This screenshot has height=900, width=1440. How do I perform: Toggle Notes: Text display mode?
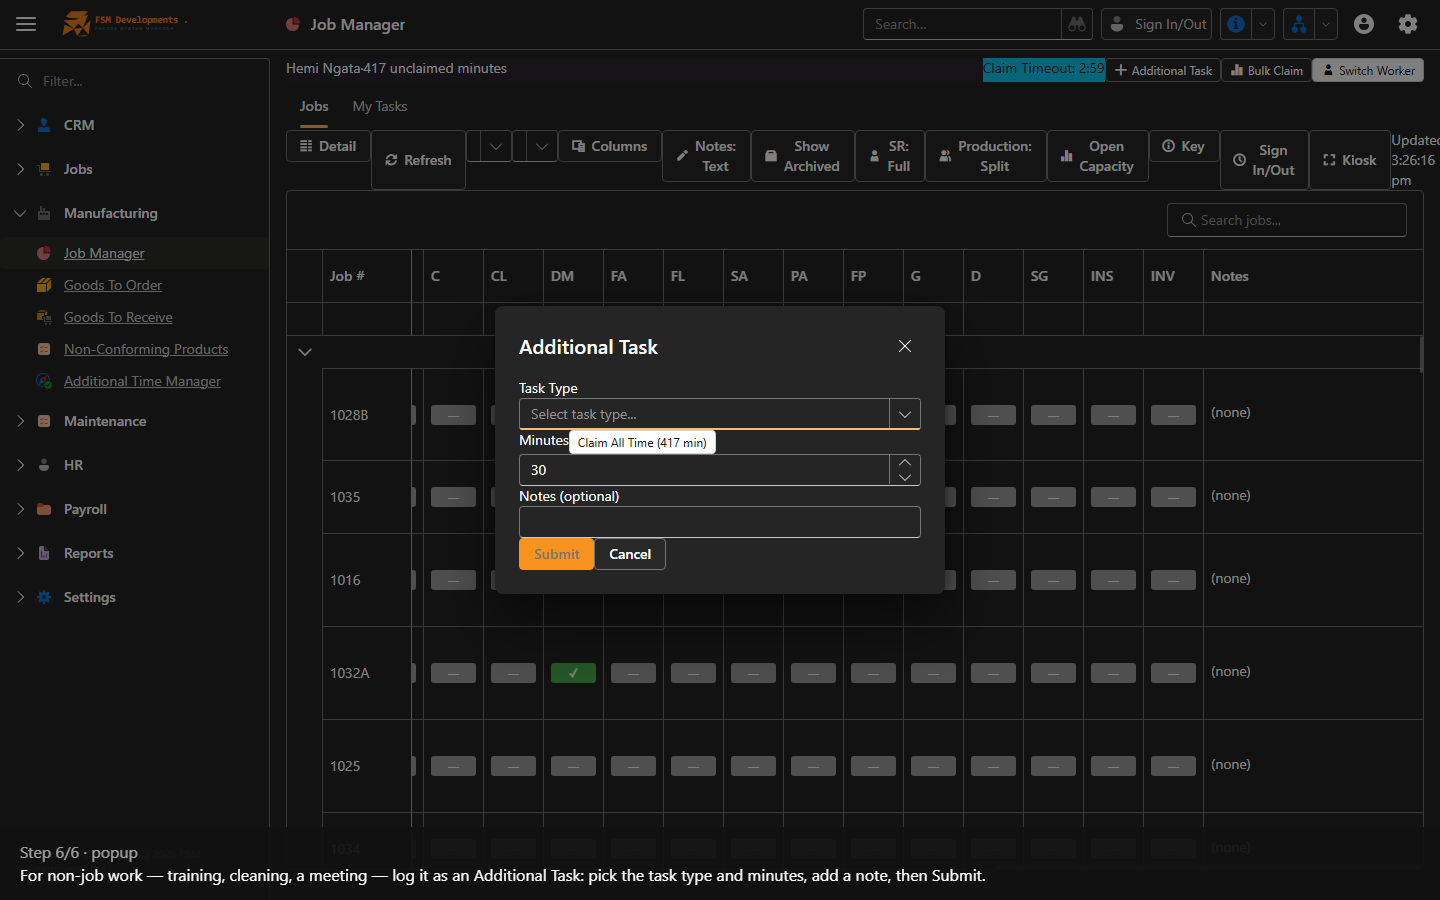tap(706, 156)
